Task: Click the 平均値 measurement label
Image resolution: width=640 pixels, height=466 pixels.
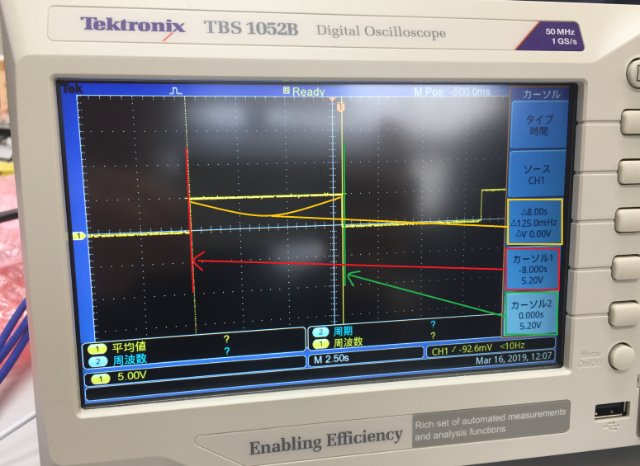Action: tap(129, 347)
